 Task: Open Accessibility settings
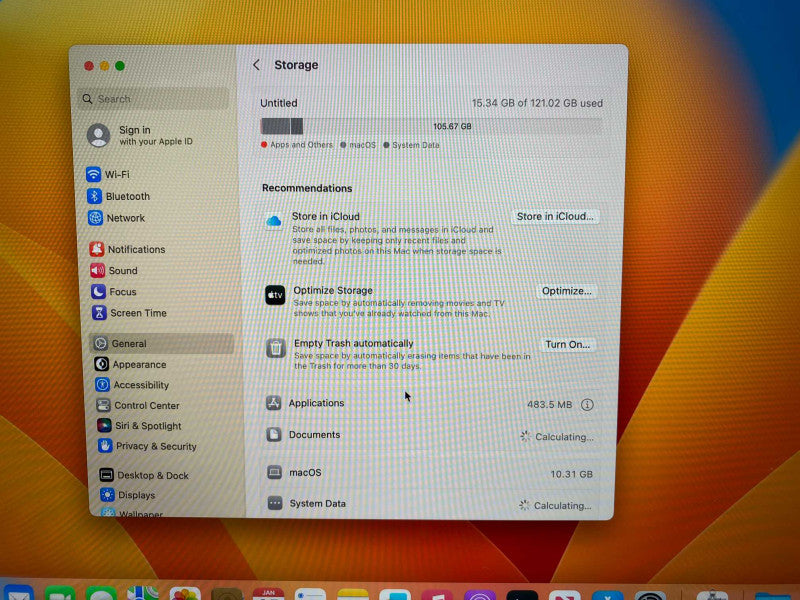coord(132,385)
